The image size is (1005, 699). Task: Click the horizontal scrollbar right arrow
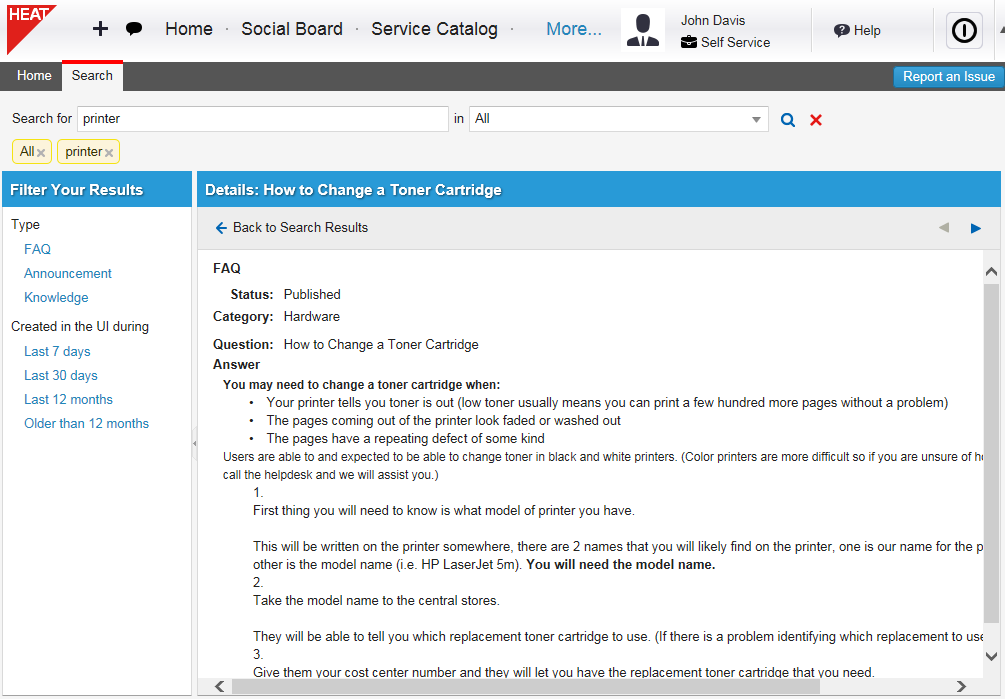(x=961, y=686)
